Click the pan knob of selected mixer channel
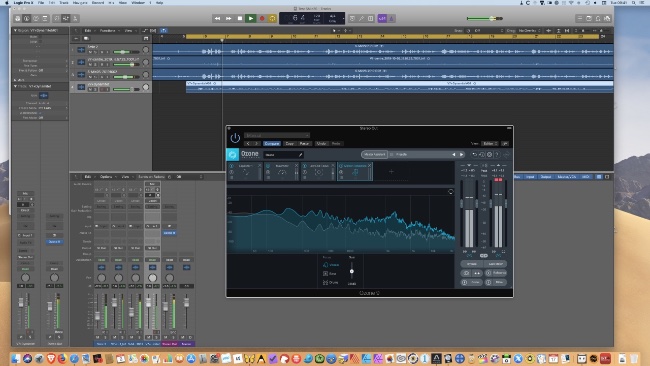Viewport: 650px width, 366px height. (x=152, y=278)
